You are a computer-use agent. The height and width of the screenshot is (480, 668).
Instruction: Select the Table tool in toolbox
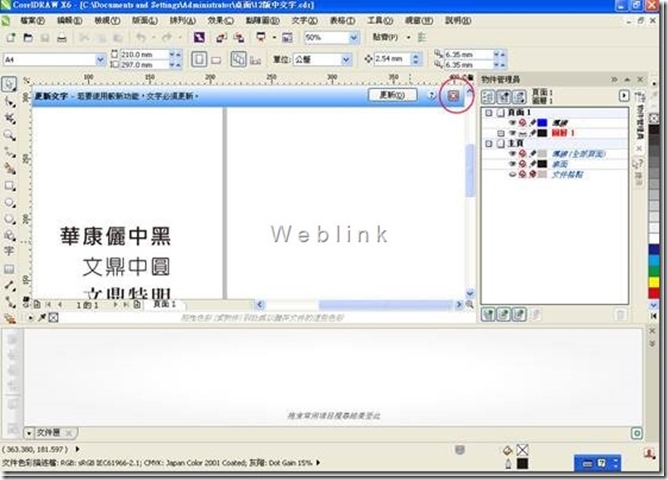[x=9, y=269]
